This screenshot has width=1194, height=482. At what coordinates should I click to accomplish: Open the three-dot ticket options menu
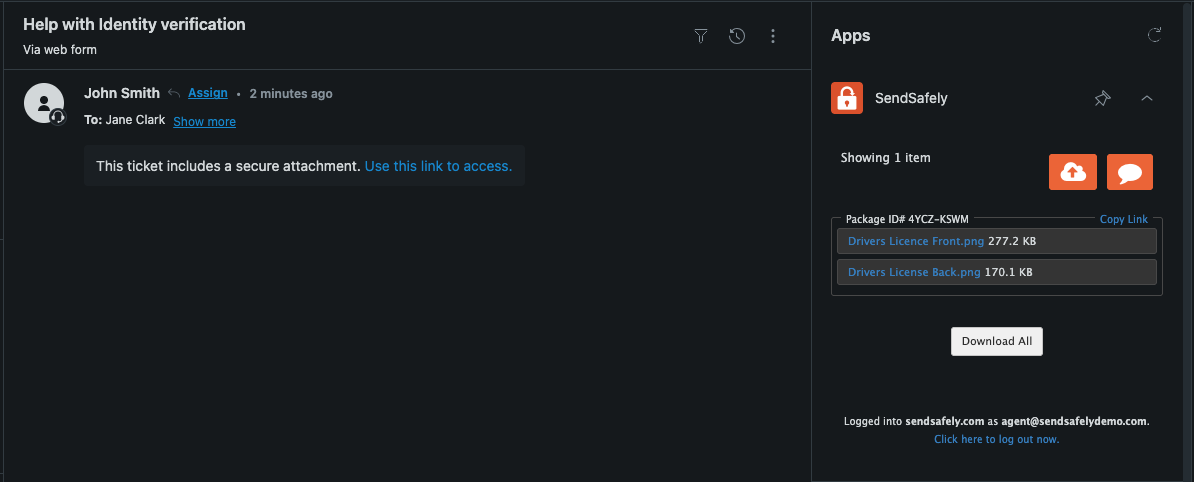coord(773,36)
